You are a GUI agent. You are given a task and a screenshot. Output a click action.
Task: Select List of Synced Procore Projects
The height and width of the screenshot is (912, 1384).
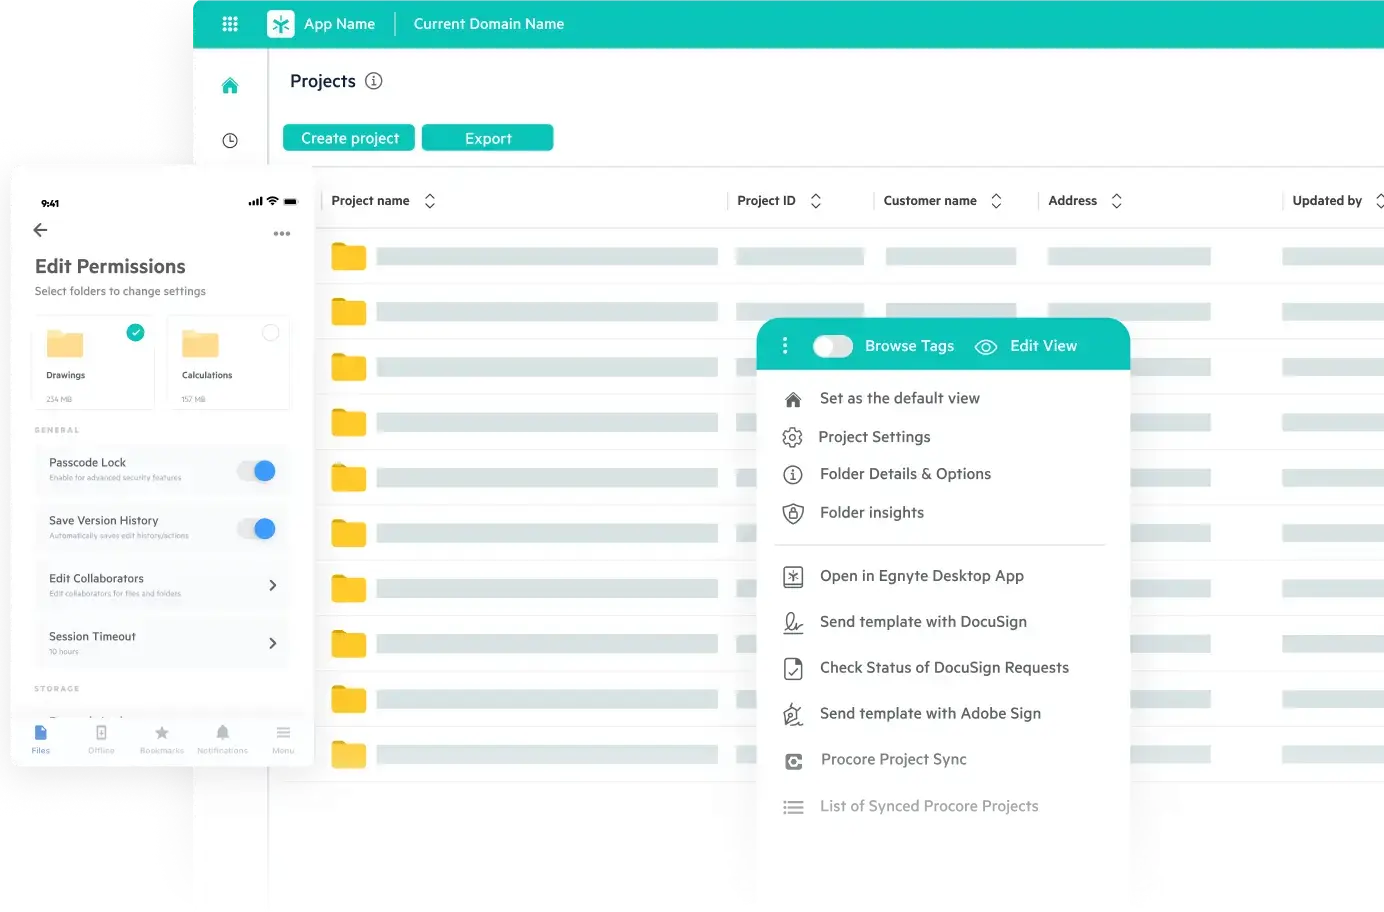[x=929, y=806]
